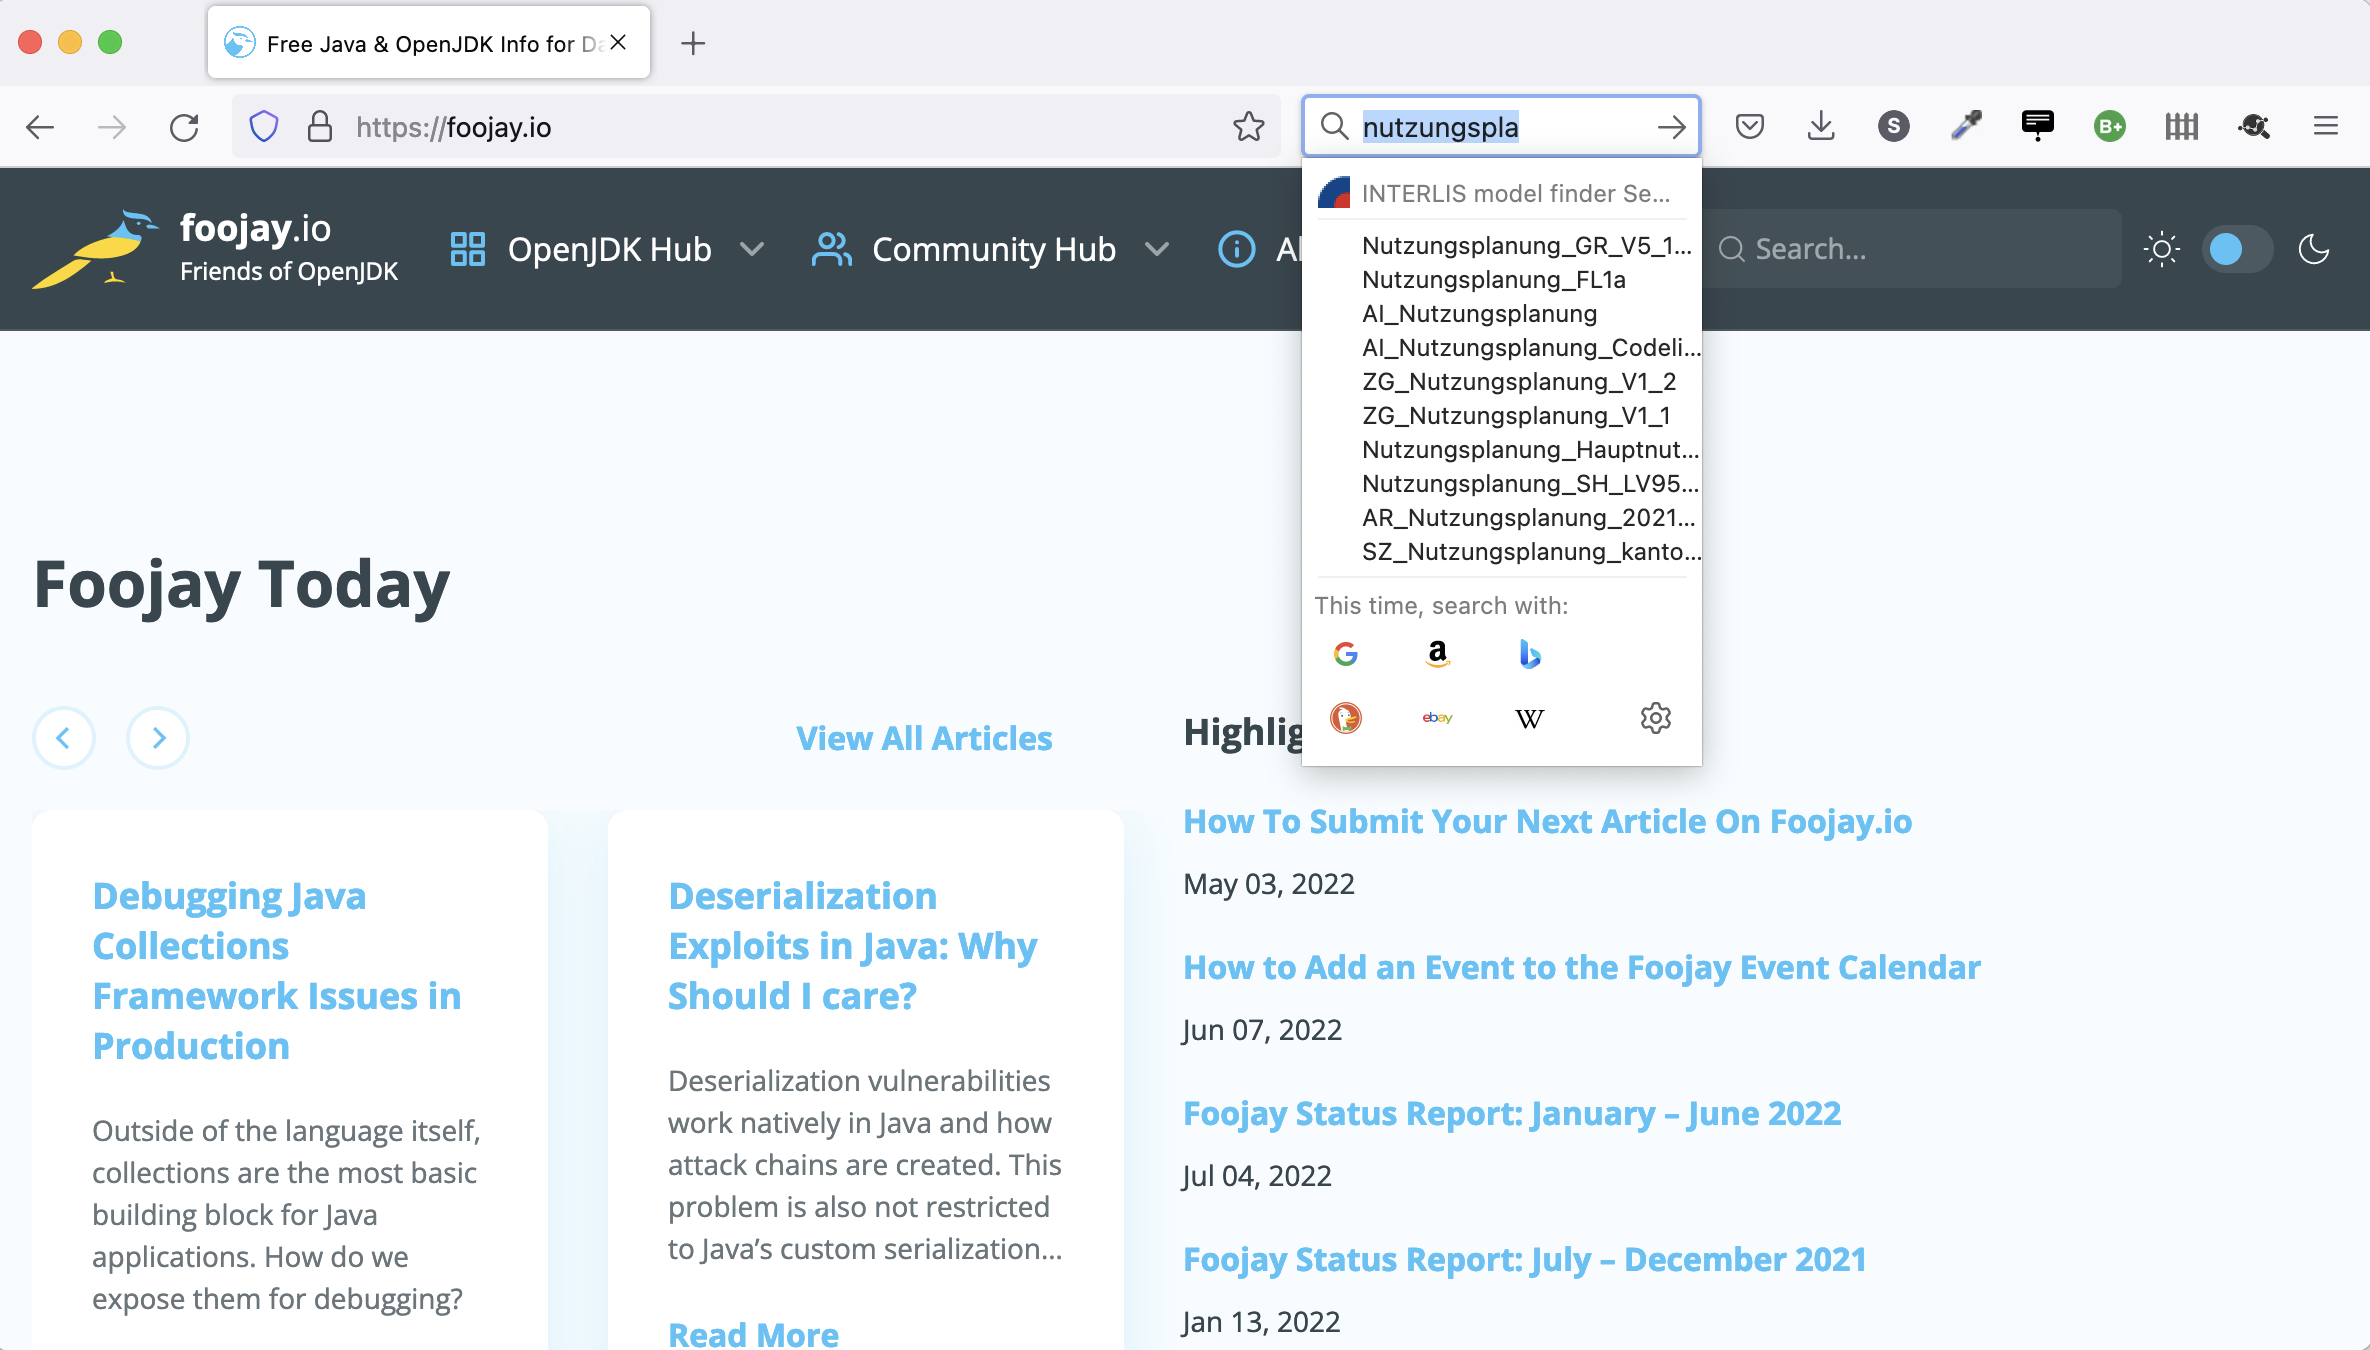Close the foojay browser tab
Viewport: 2370px width, 1350px height.
tap(618, 42)
